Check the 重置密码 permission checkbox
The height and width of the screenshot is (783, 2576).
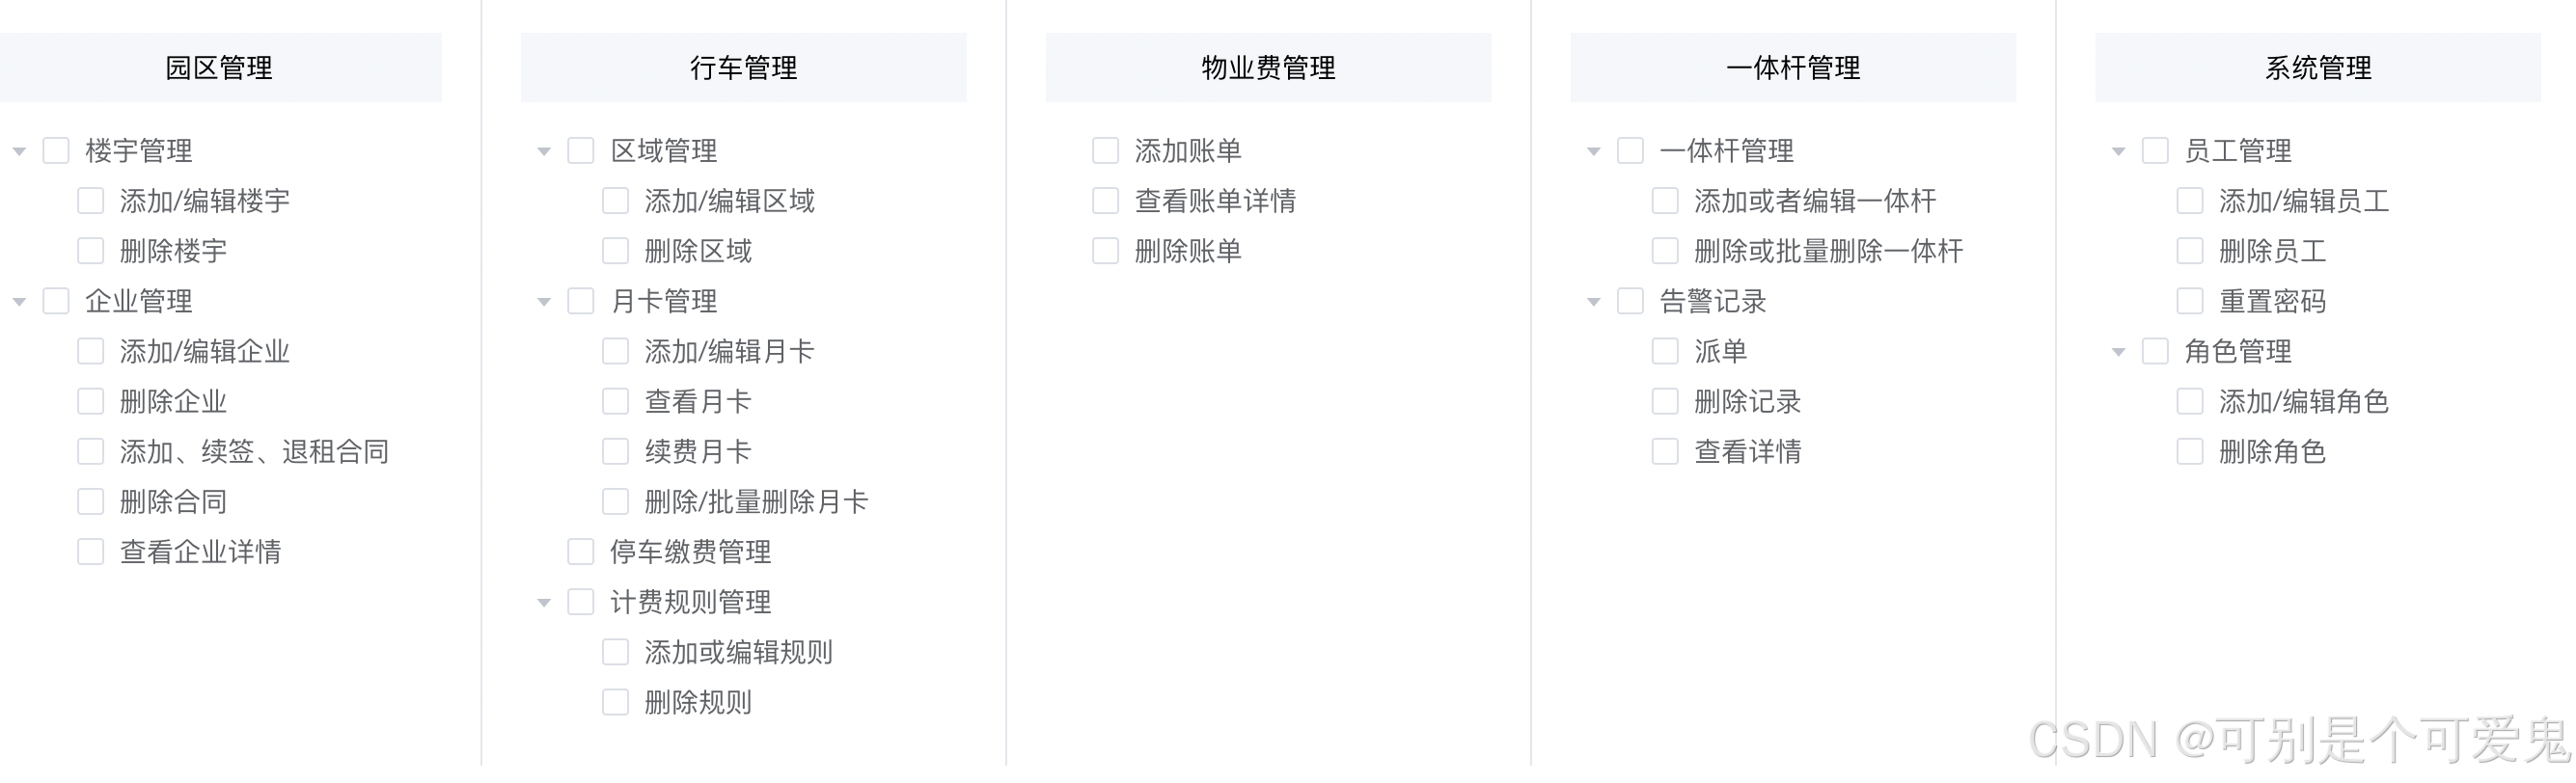(x=2190, y=300)
